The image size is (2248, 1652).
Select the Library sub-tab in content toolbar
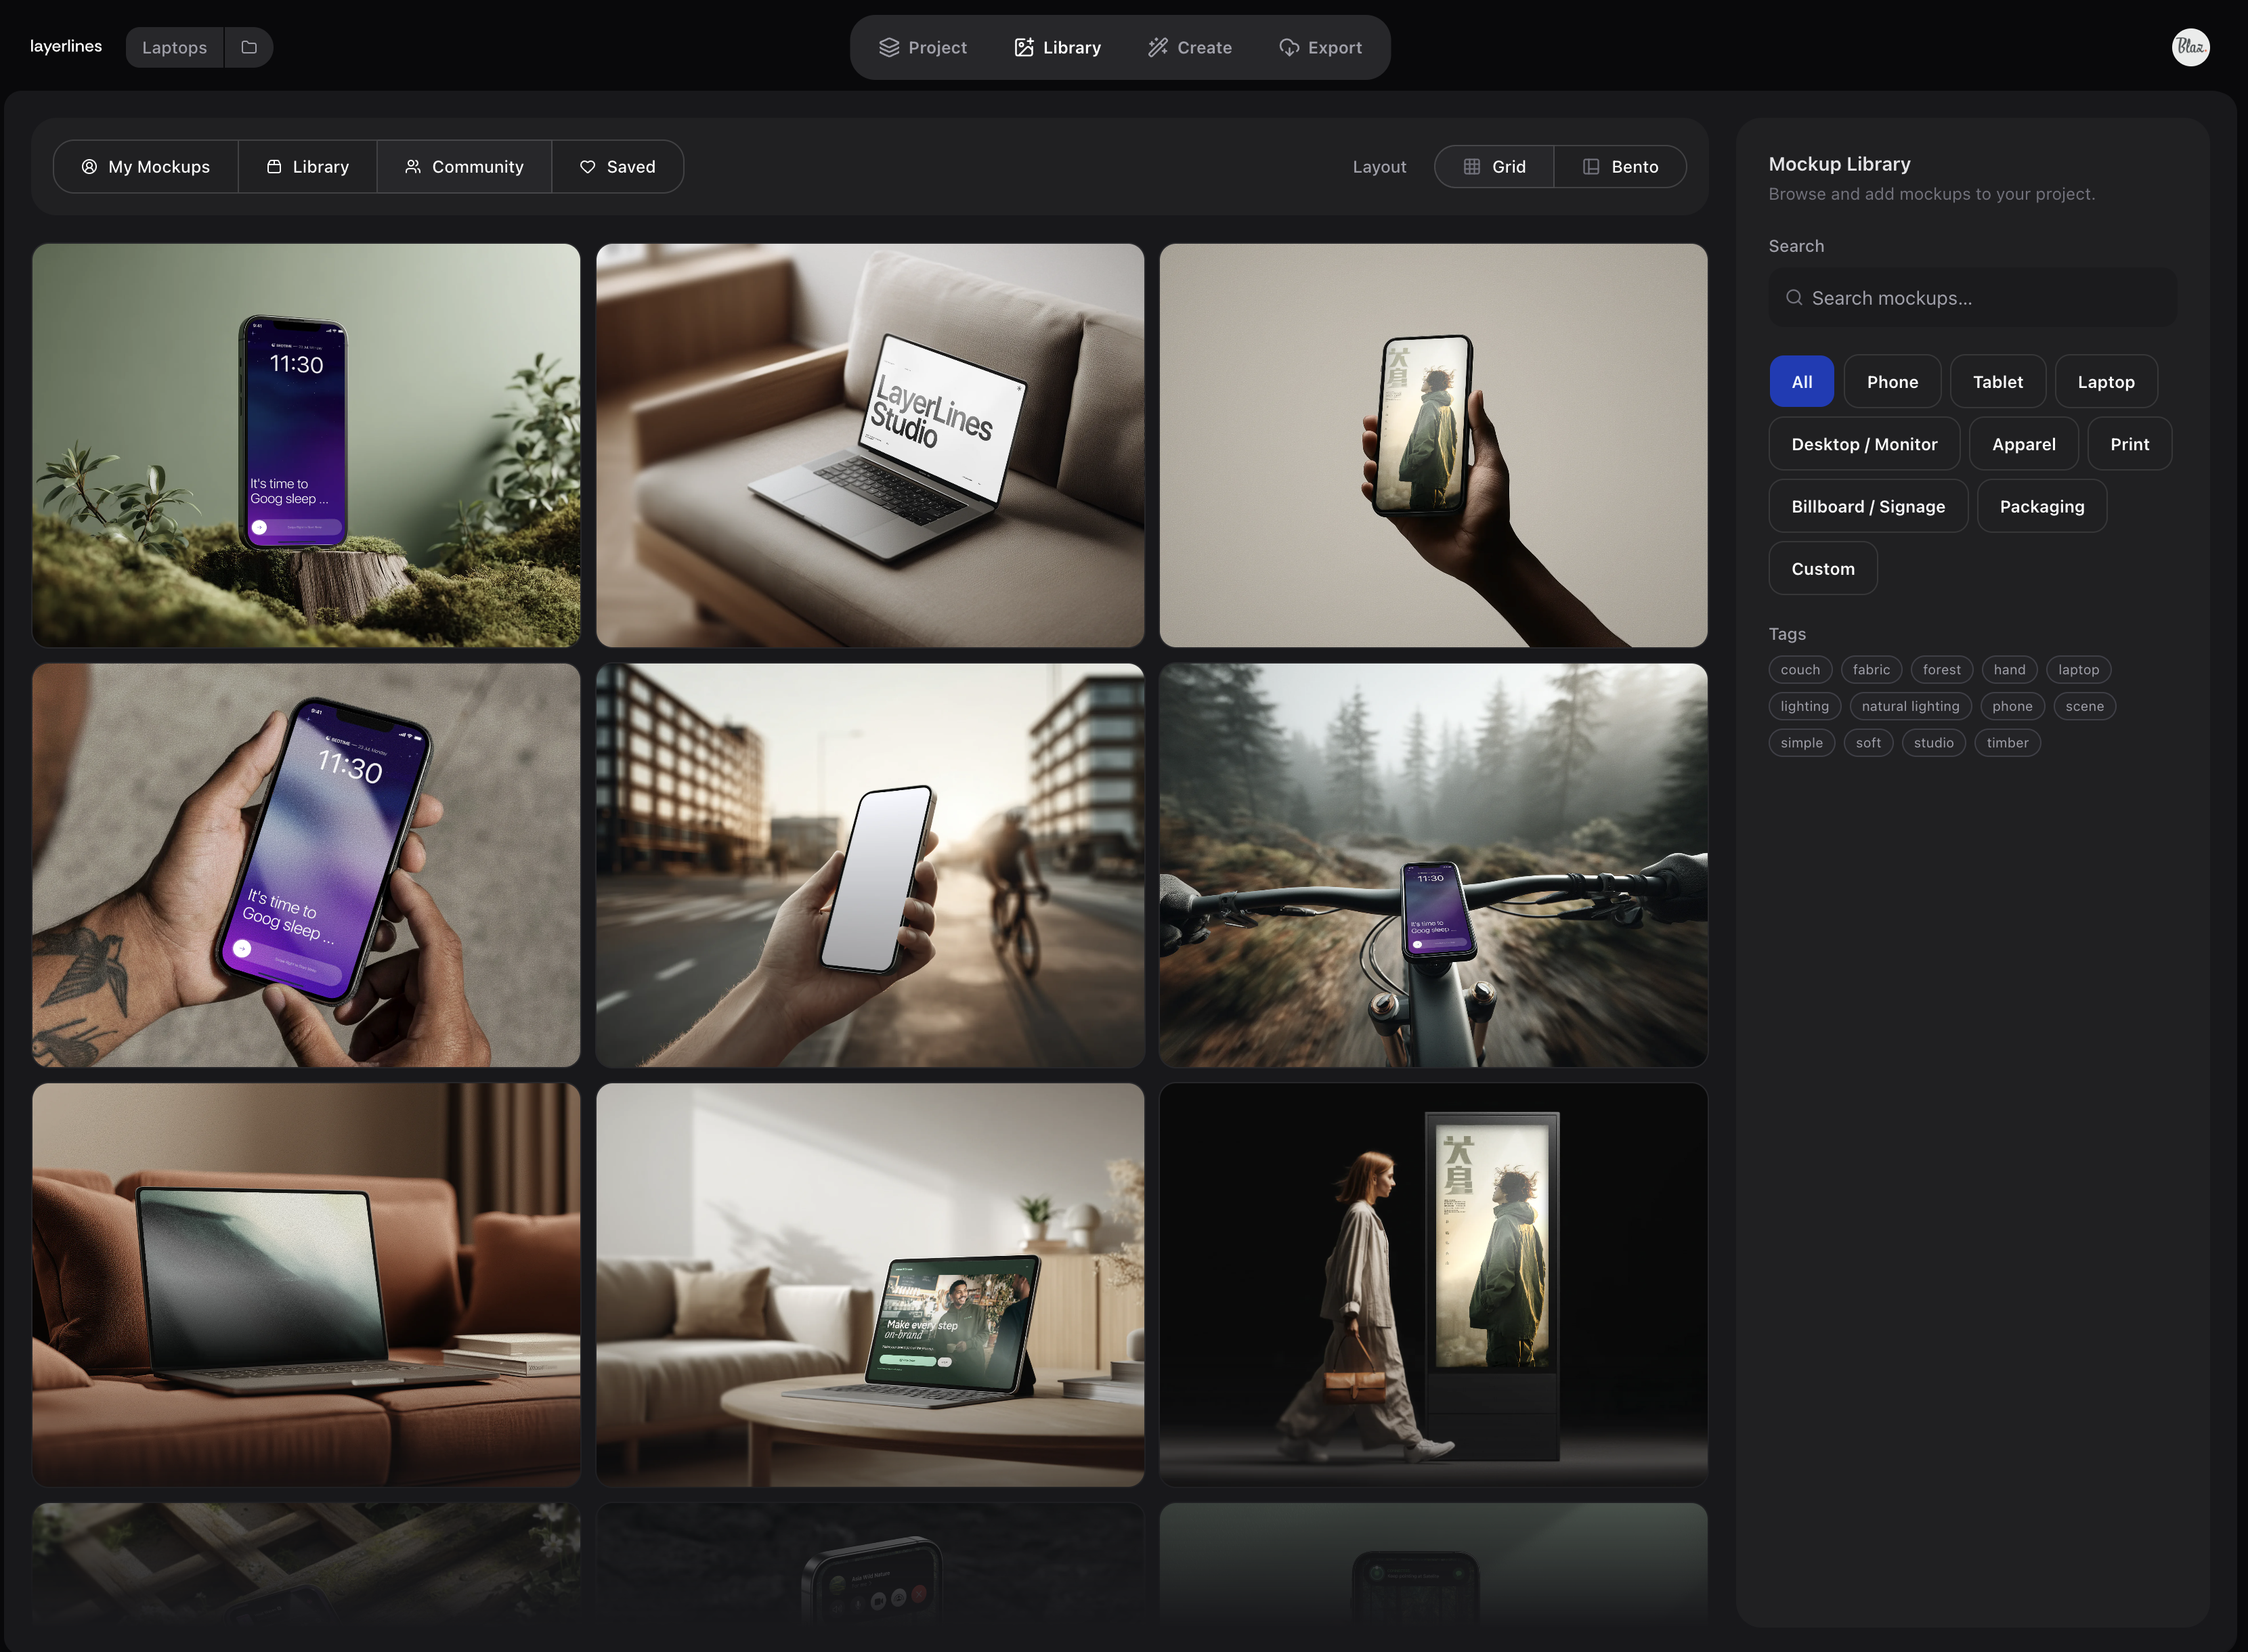[x=308, y=167]
